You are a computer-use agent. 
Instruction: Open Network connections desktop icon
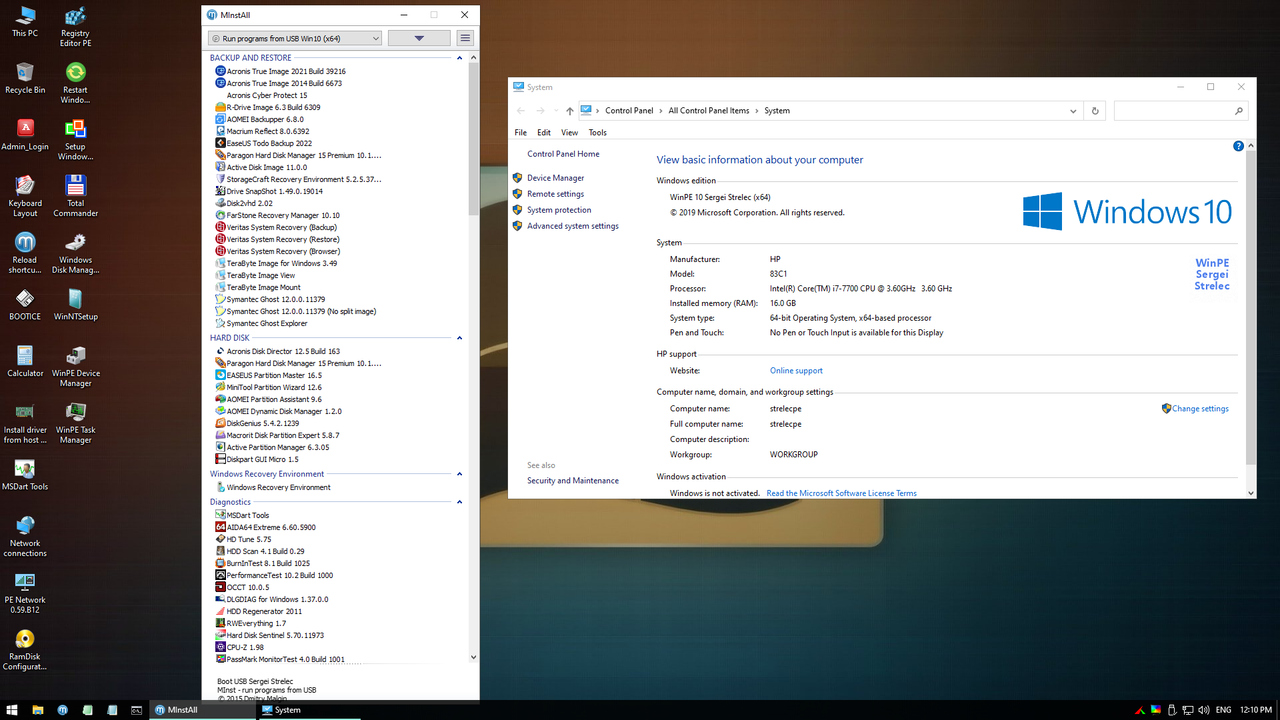point(25,537)
